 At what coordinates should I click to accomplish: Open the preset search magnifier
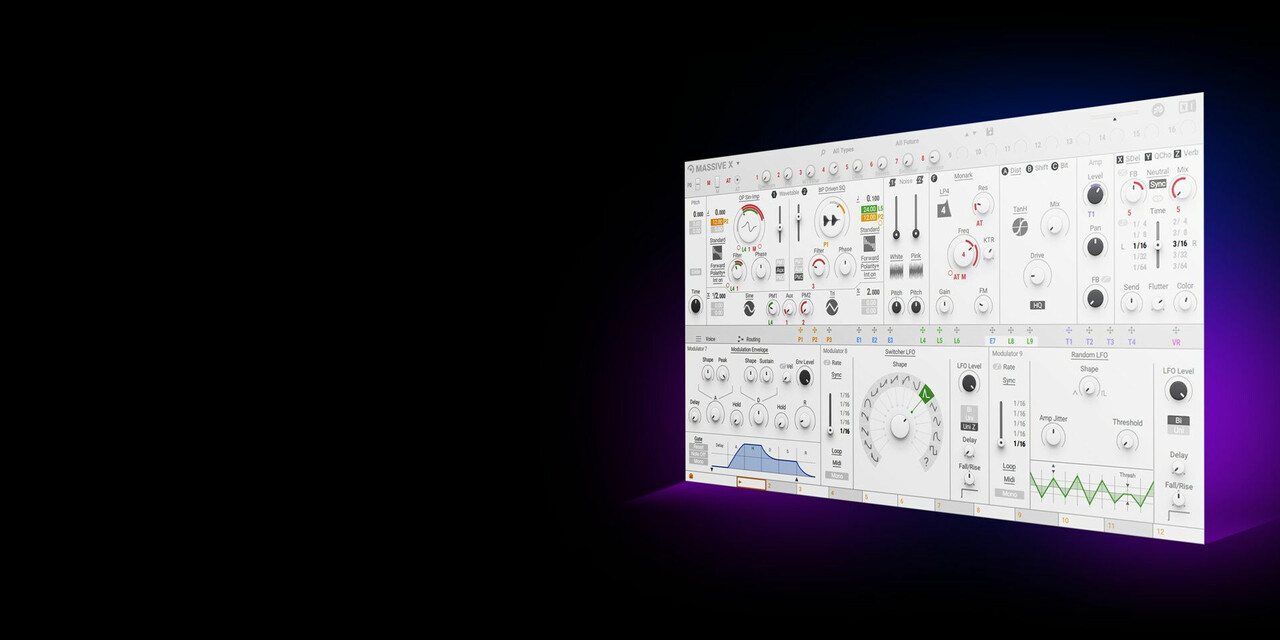tap(823, 152)
